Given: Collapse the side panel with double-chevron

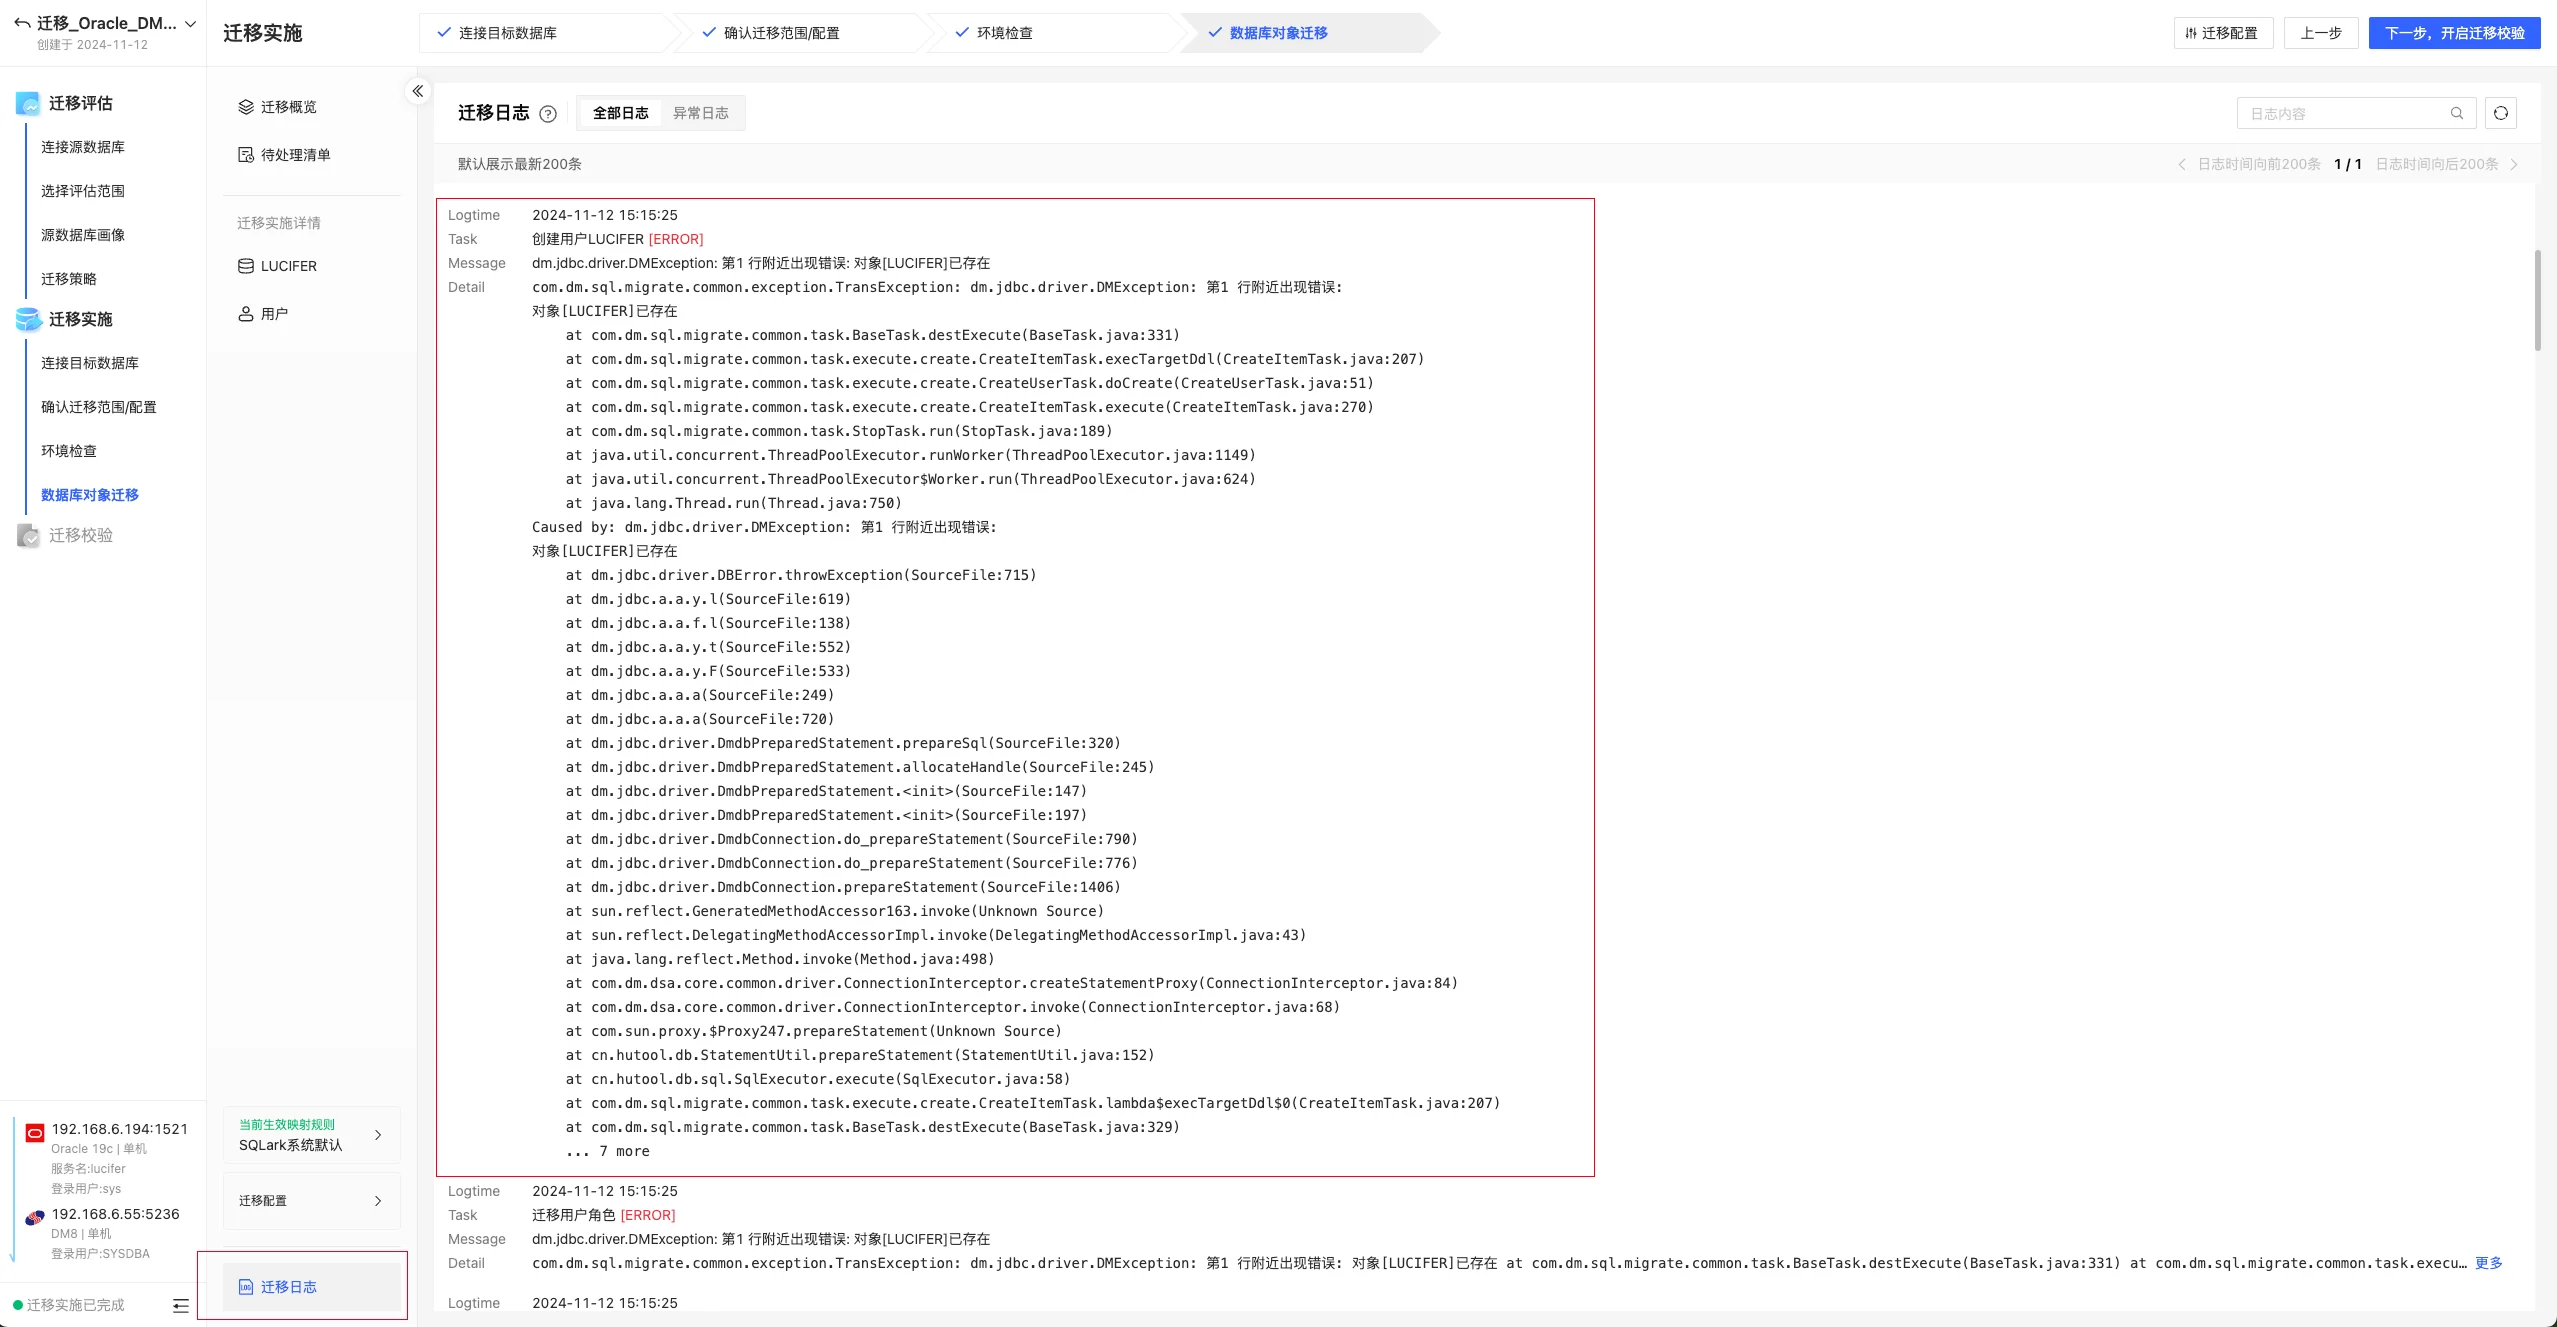Looking at the screenshot, I should 418,91.
